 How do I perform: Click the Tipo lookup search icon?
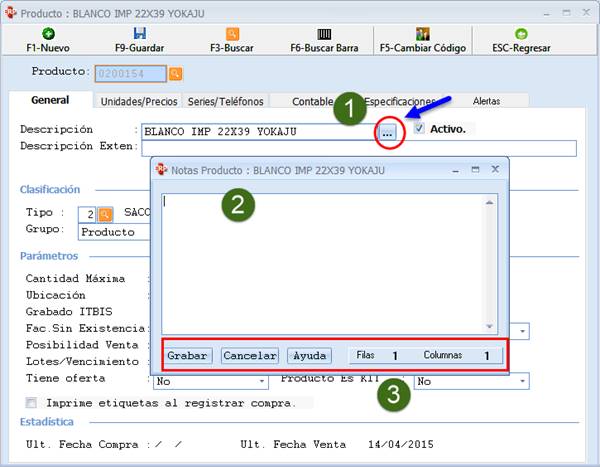pyautogui.click(x=106, y=214)
